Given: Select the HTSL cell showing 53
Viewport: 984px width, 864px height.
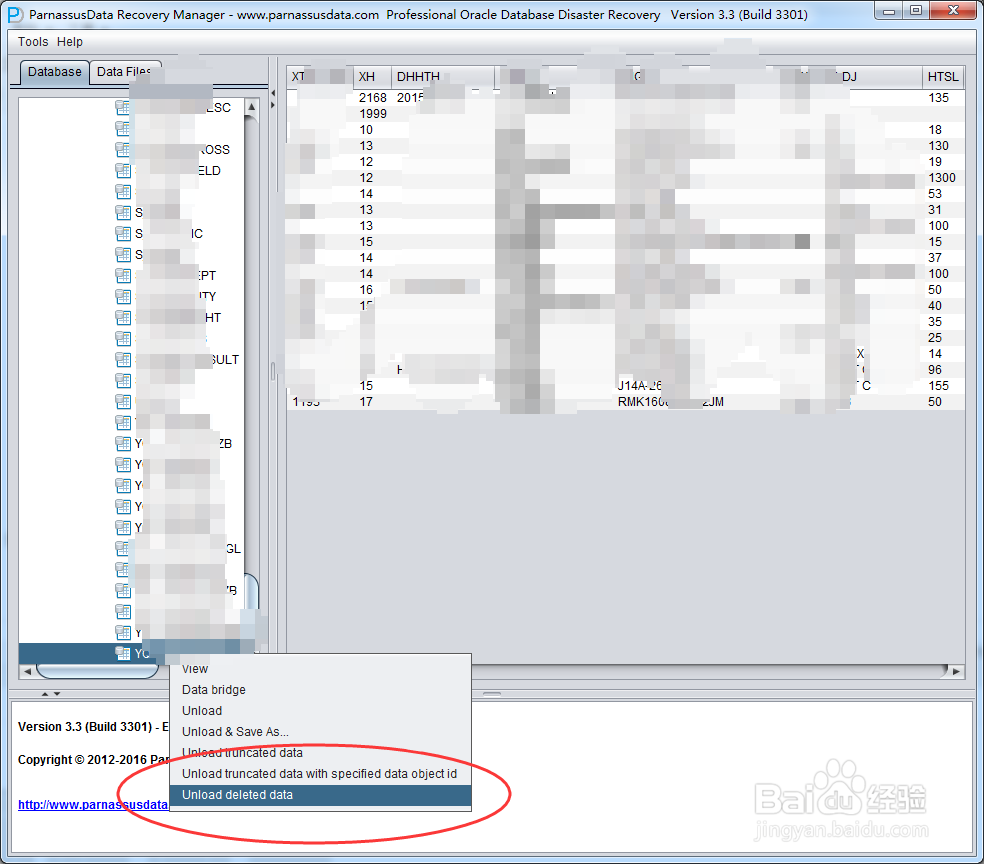Looking at the screenshot, I should click(x=943, y=193).
